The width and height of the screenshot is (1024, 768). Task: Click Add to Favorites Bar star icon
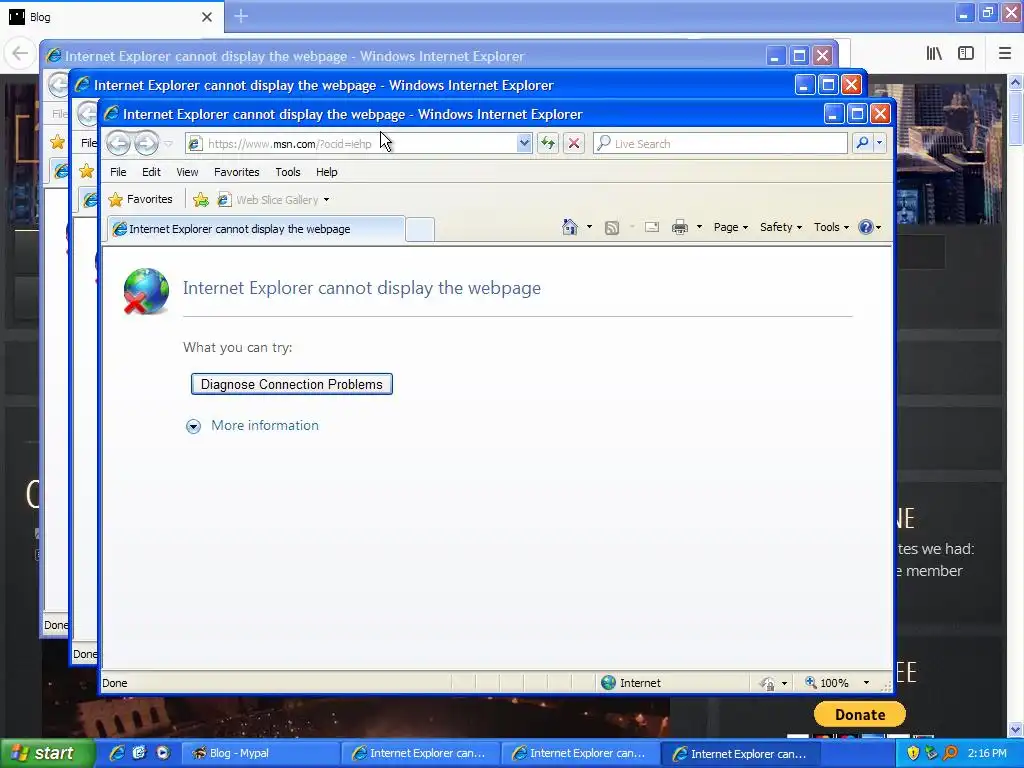tap(200, 200)
